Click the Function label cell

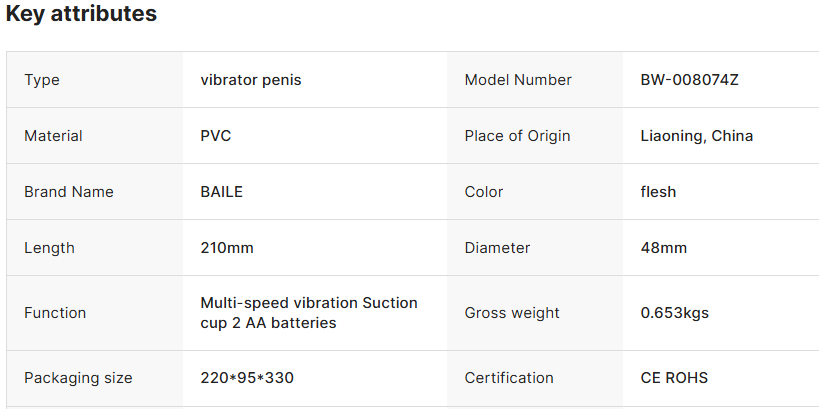tap(55, 313)
